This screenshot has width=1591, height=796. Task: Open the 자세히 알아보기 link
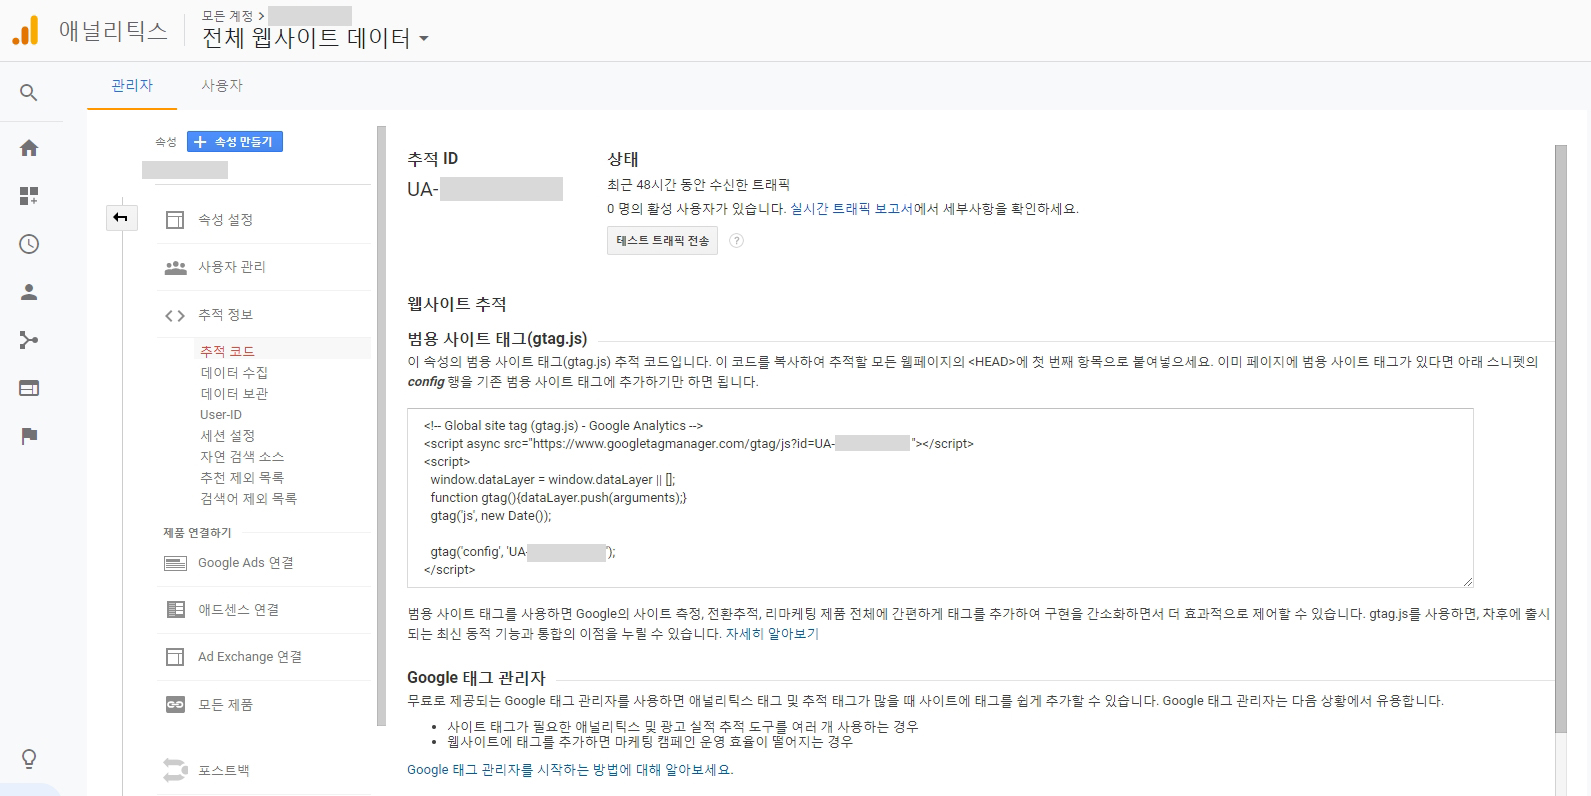coord(771,633)
